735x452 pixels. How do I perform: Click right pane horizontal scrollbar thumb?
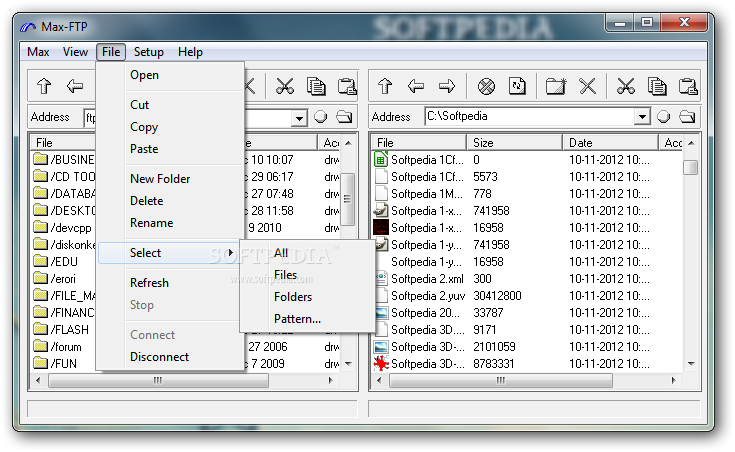pos(501,380)
